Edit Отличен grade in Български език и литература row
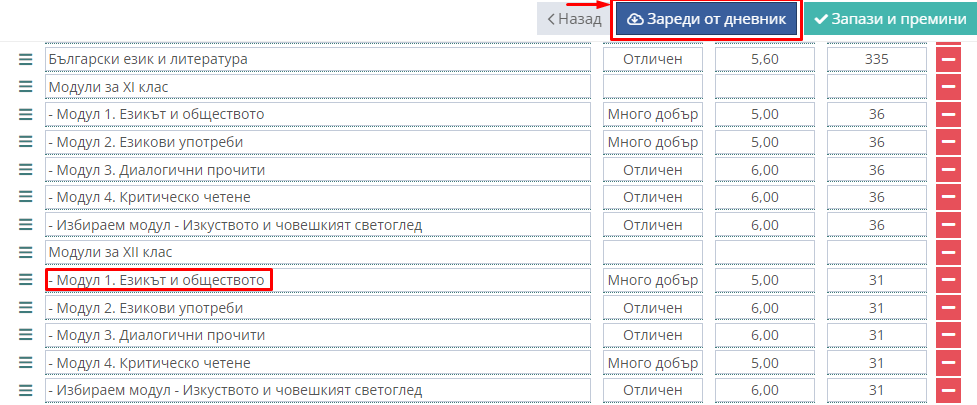 pyautogui.click(x=652, y=59)
